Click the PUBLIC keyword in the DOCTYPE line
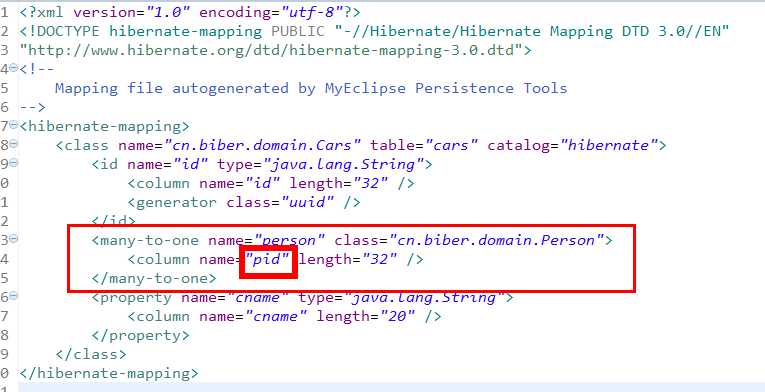Viewport: 765px width, 392px height. [298, 31]
